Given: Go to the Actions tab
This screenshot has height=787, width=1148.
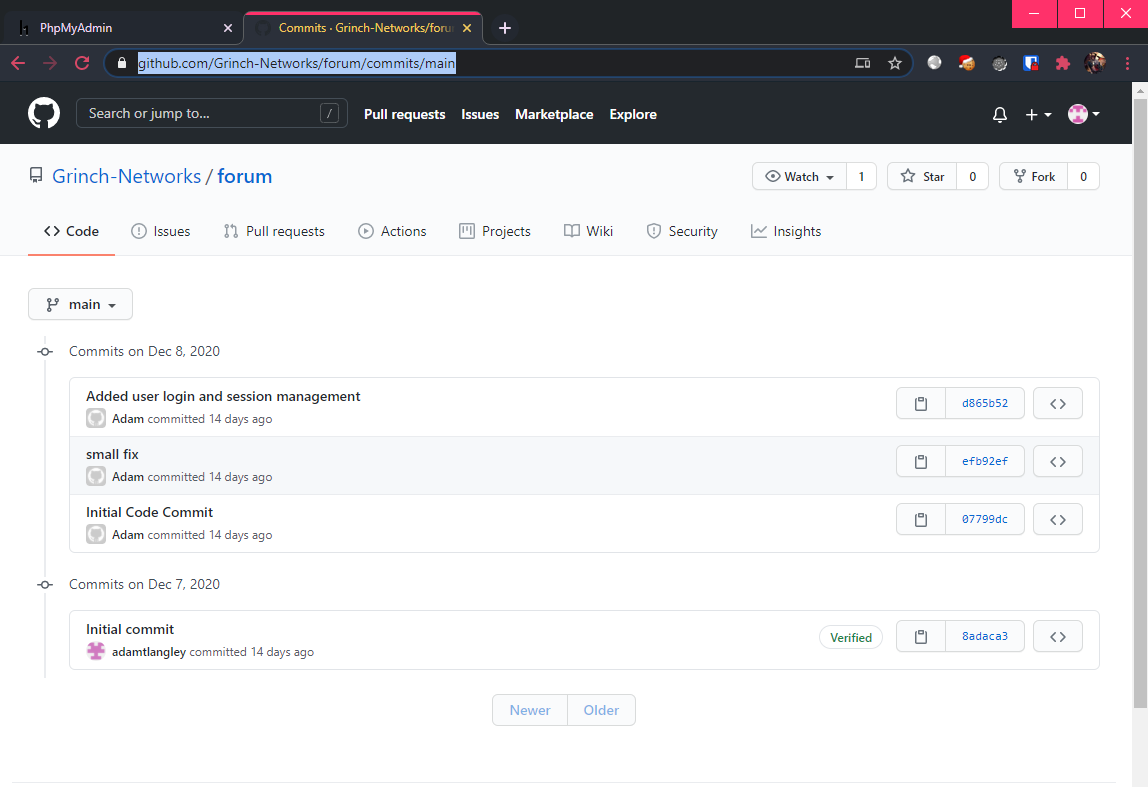Looking at the screenshot, I should (392, 231).
